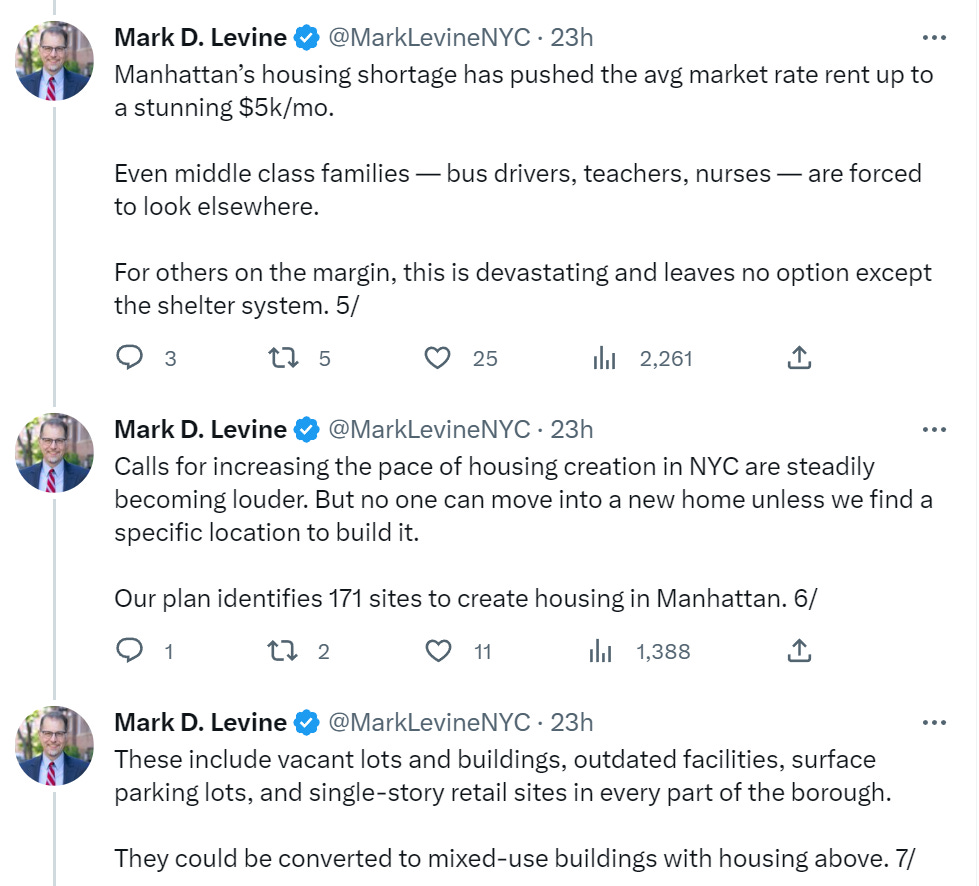Reply to the 171 sites tweet
Screen dimensions: 979x886
point(130,652)
